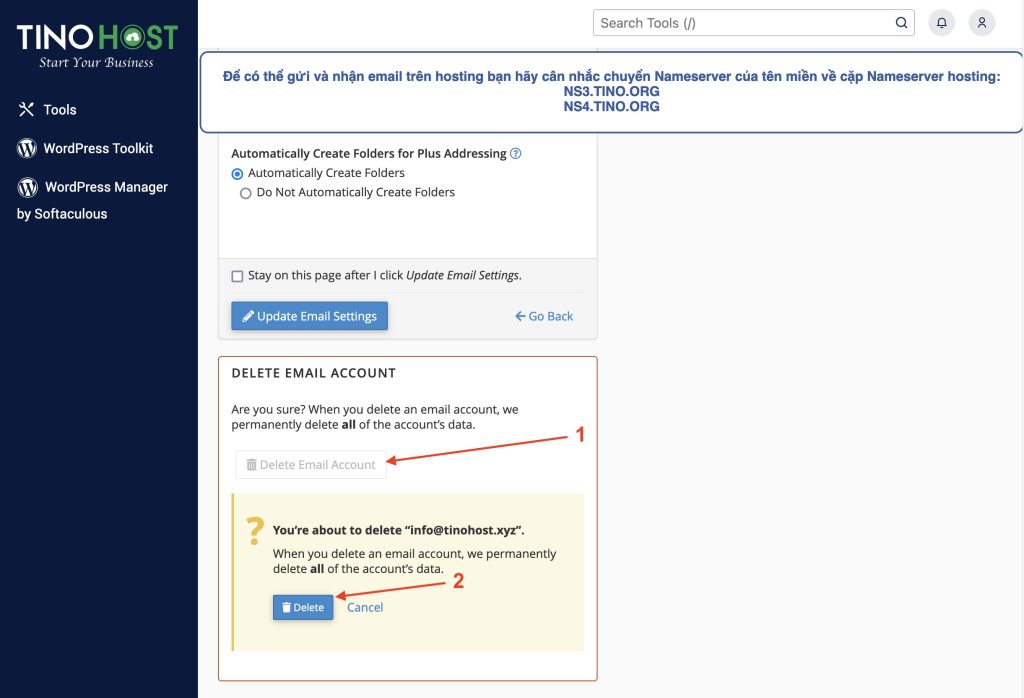Open the Tools sidebar menu
This screenshot has height=698, width=1024.
tap(48, 110)
